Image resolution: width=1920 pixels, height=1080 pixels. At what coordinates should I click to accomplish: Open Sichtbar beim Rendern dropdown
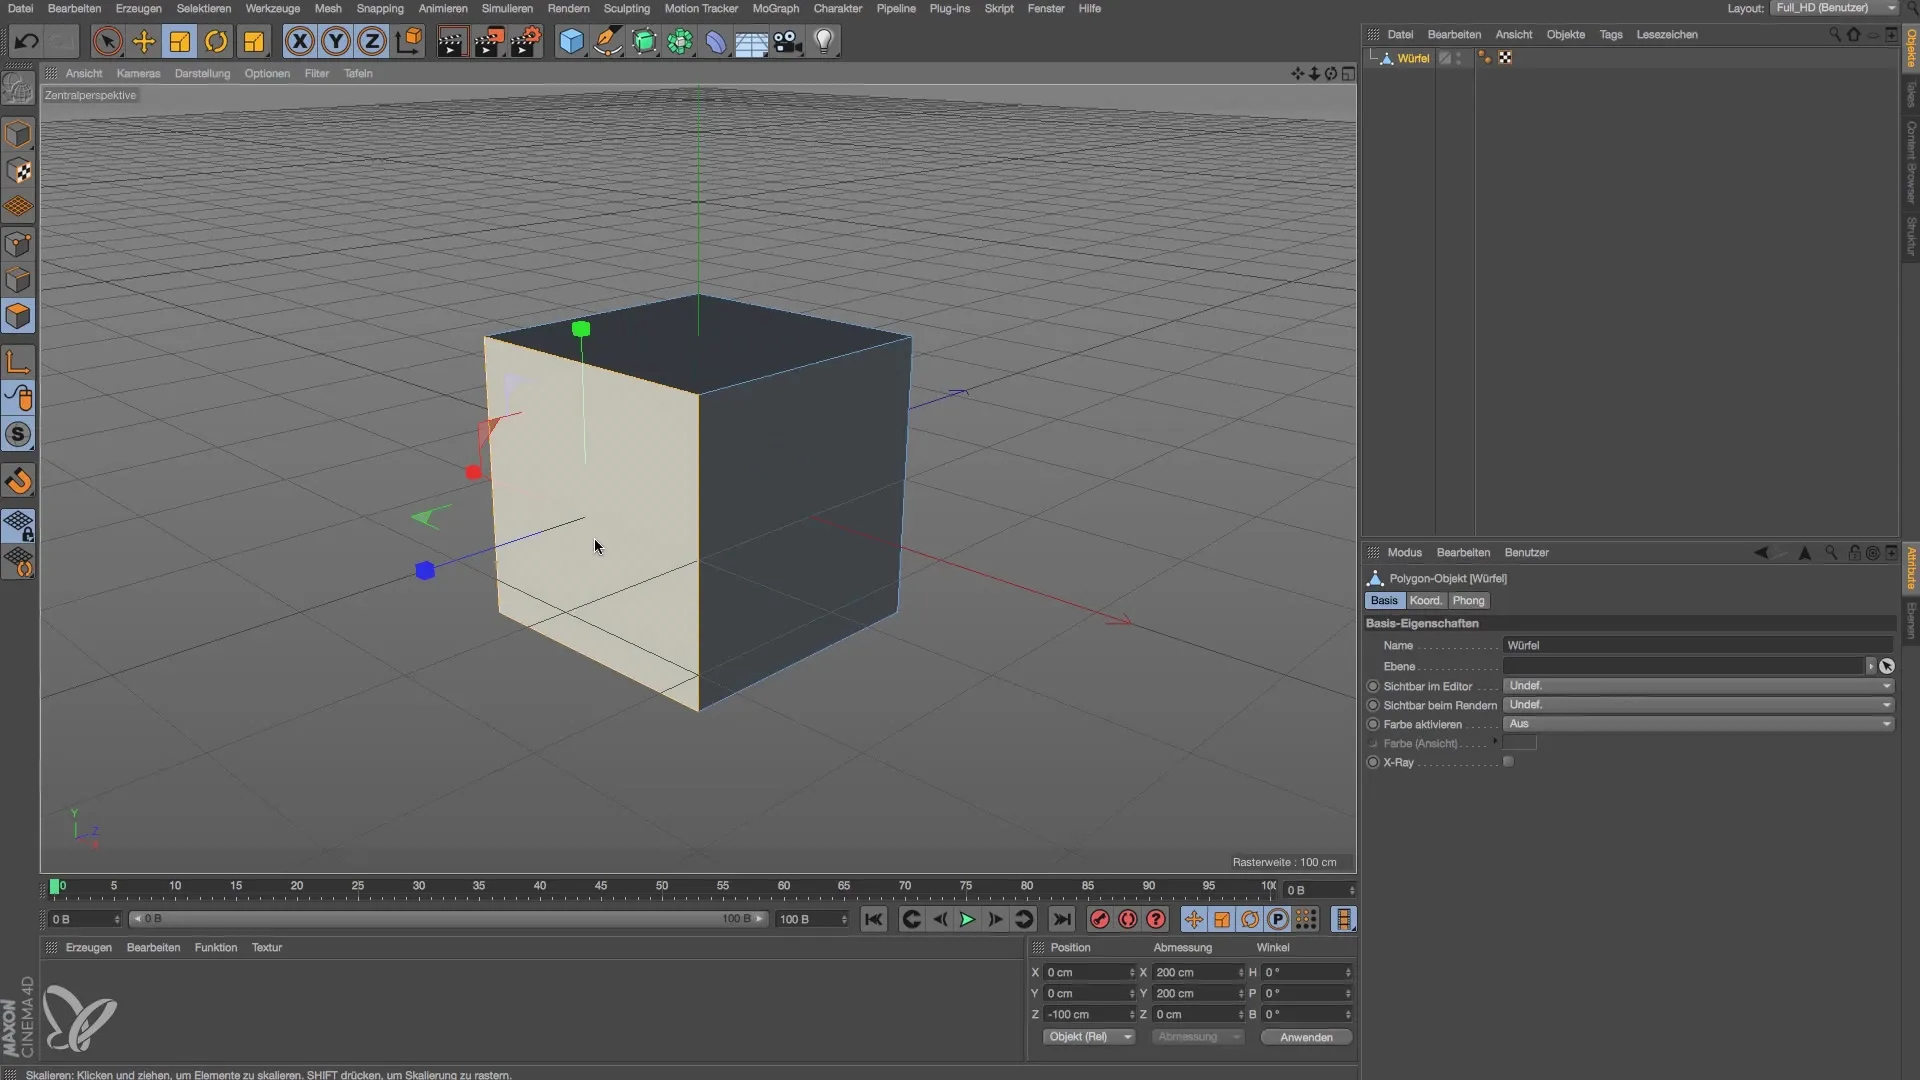(1699, 705)
